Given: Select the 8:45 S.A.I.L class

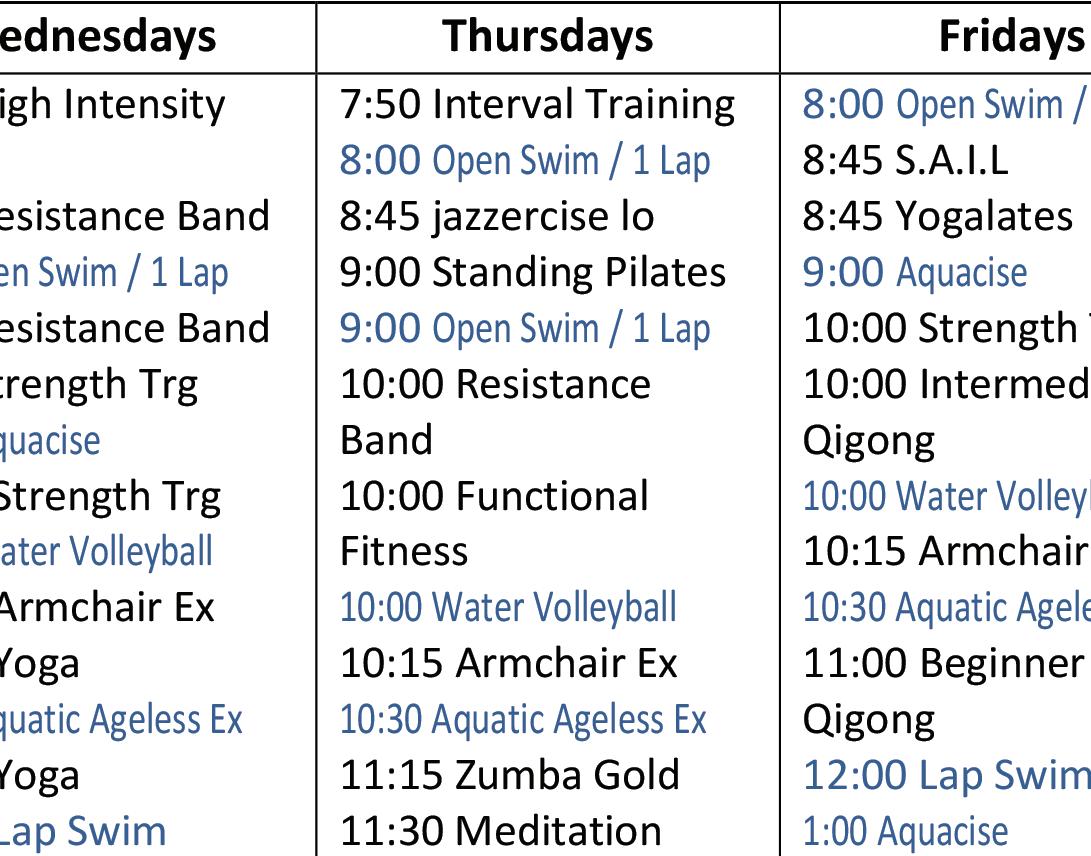Looking at the screenshot, I should (906, 160).
